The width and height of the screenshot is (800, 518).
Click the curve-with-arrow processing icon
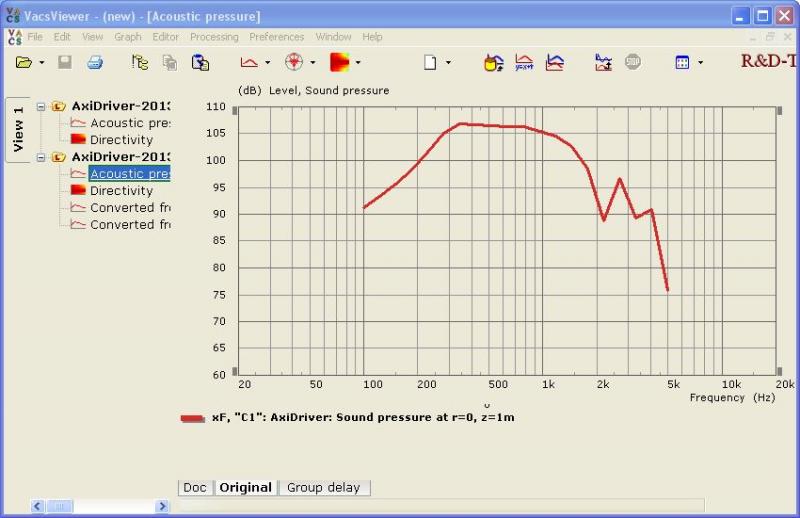point(603,62)
